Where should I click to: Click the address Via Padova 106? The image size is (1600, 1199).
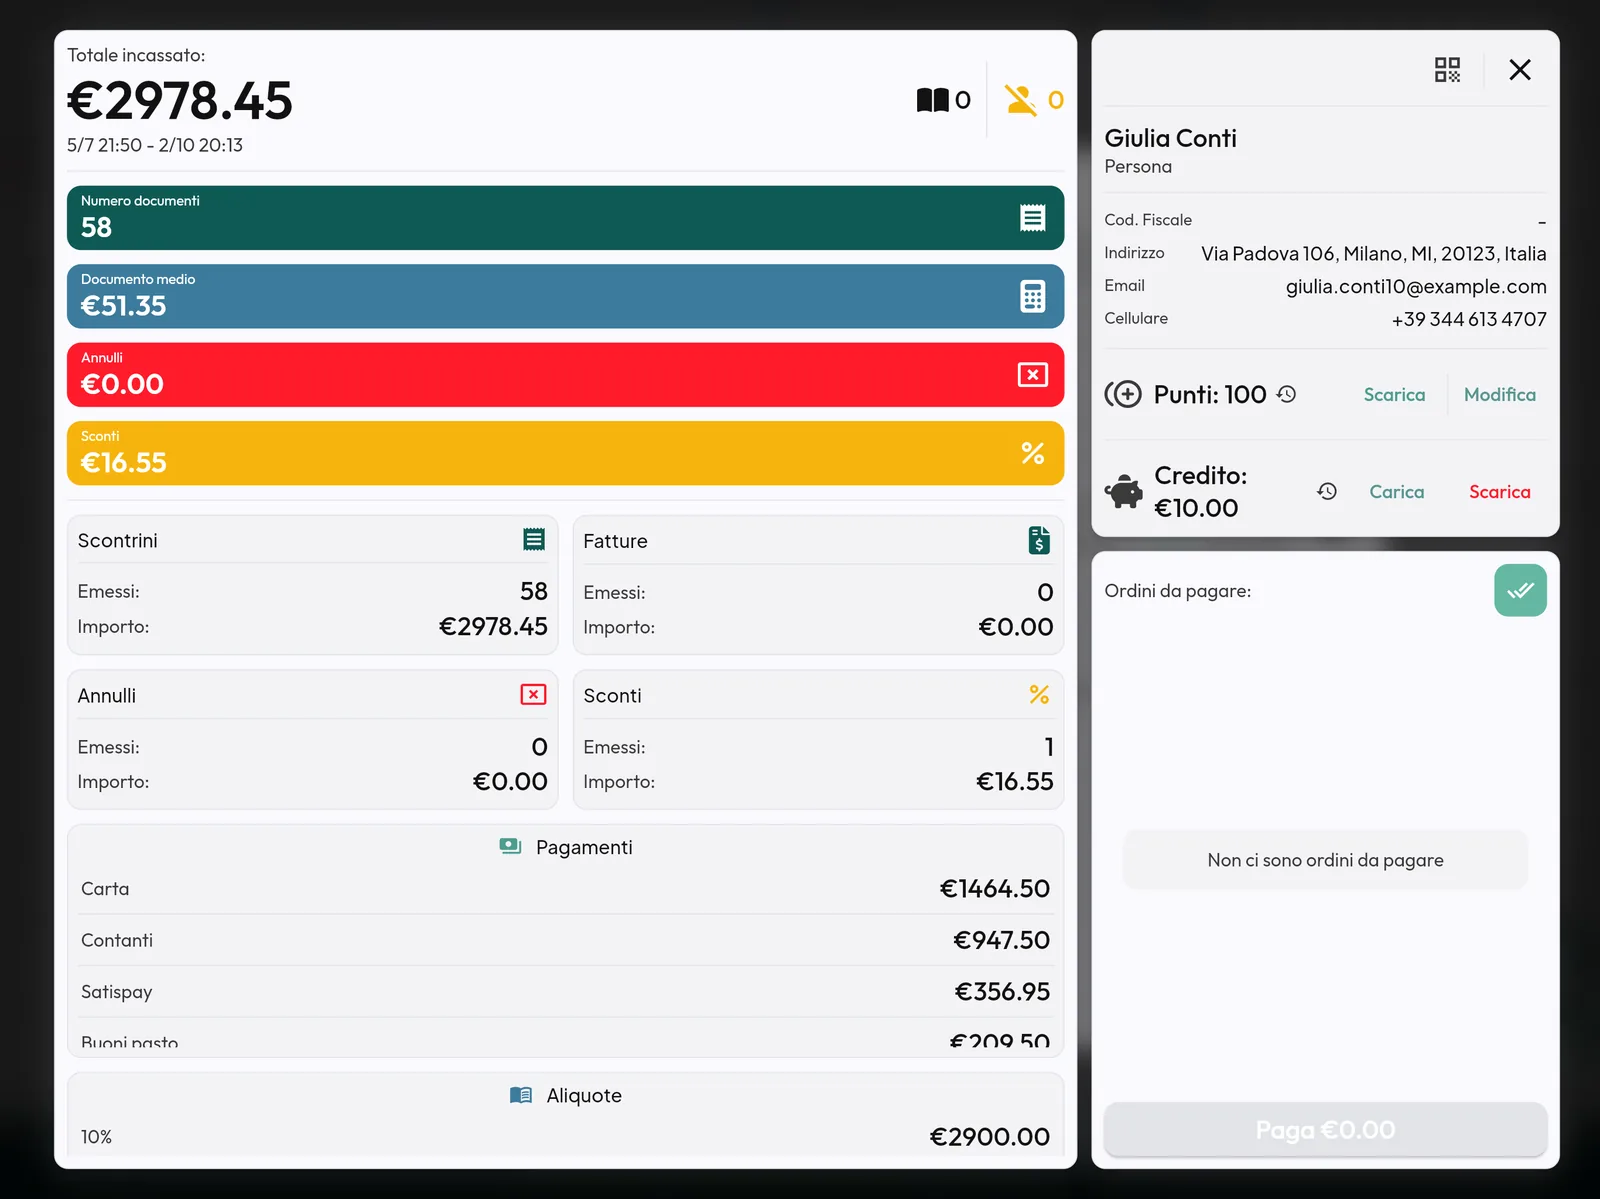[x=1374, y=253]
